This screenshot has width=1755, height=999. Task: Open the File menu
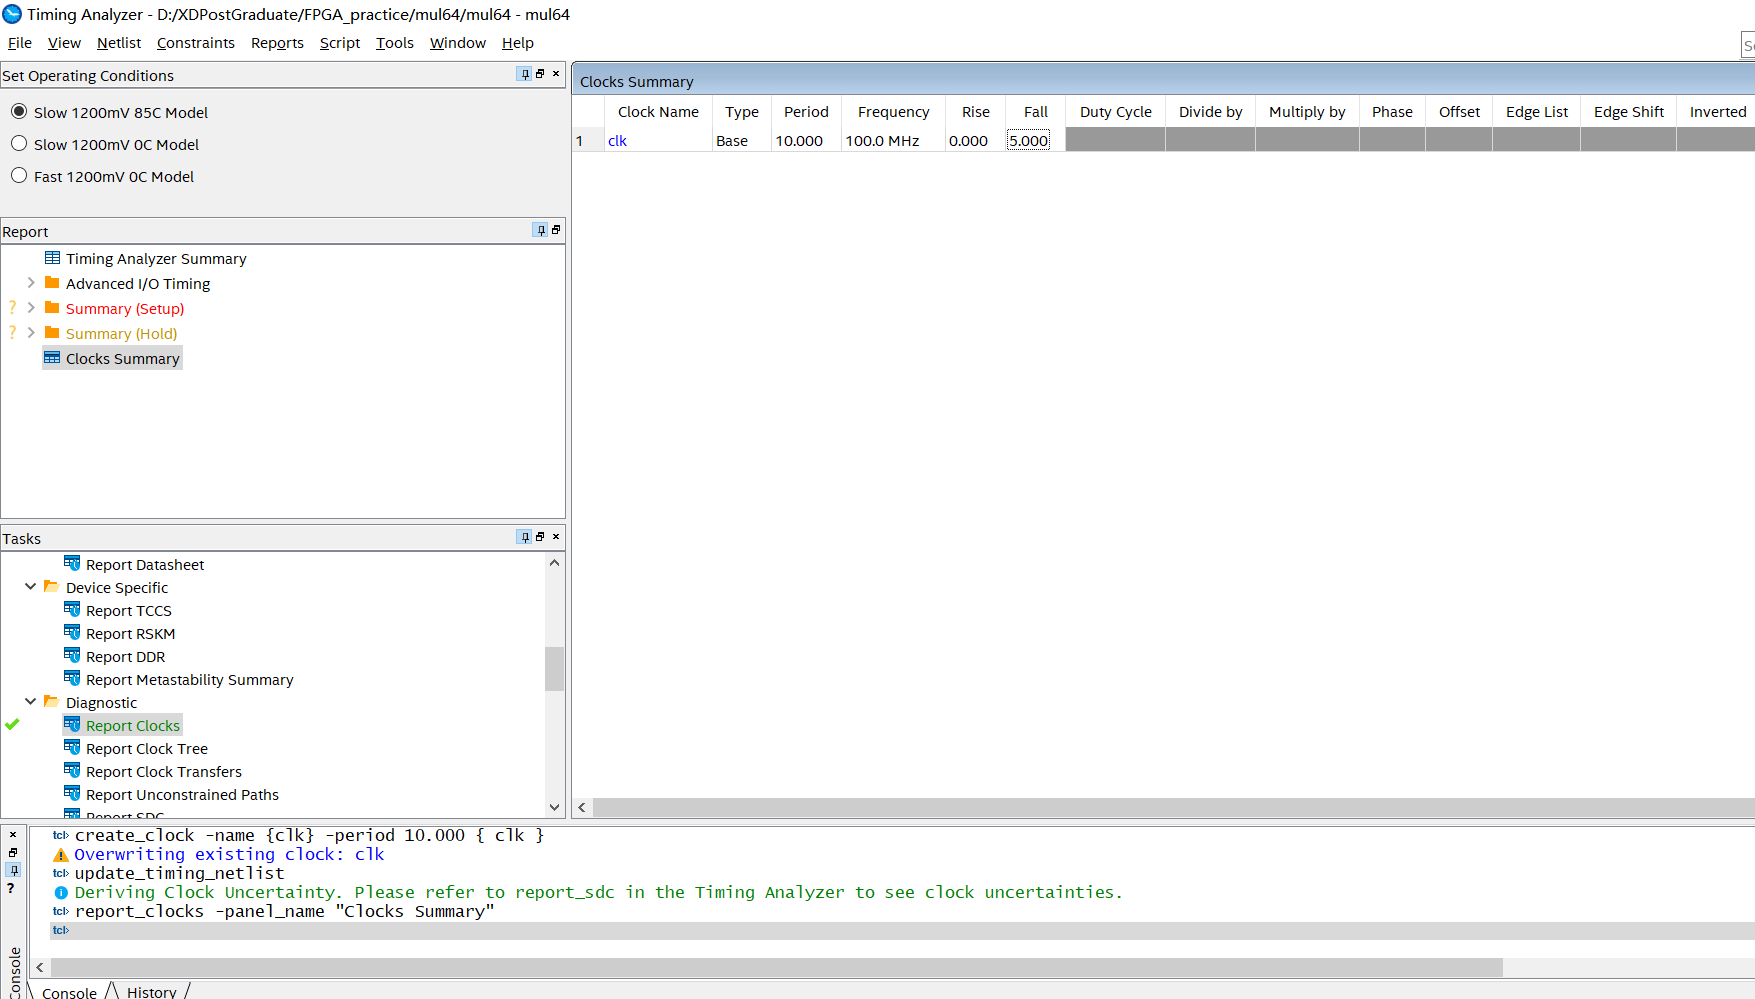click(x=20, y=43)
